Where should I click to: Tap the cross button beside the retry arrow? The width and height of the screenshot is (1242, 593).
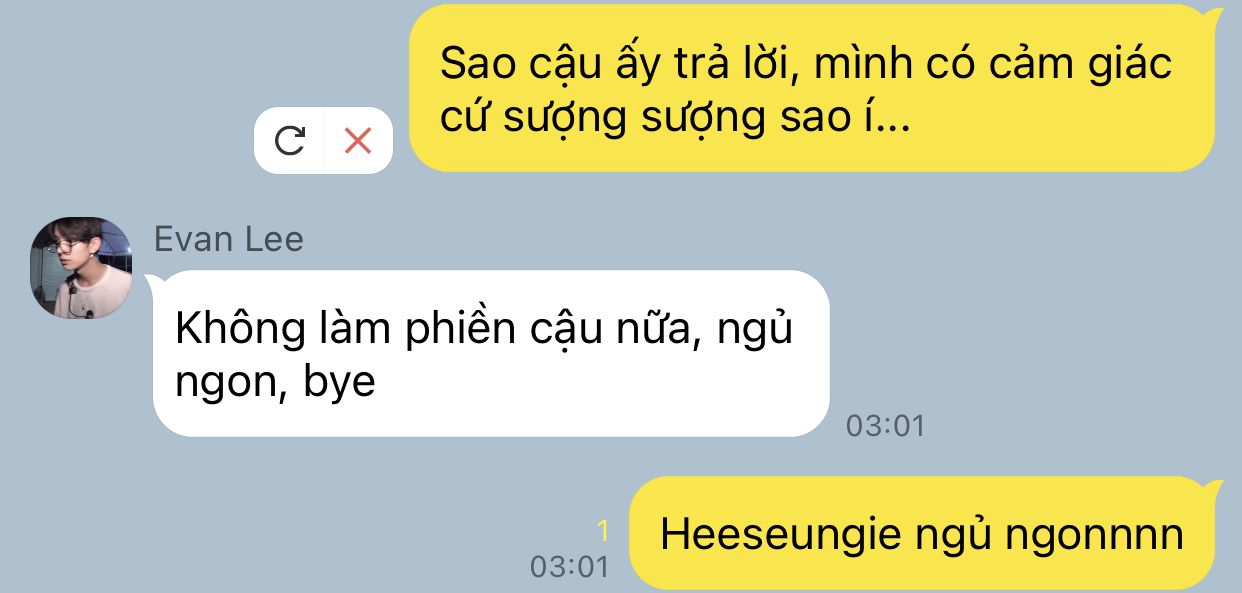tap(358, 141)
